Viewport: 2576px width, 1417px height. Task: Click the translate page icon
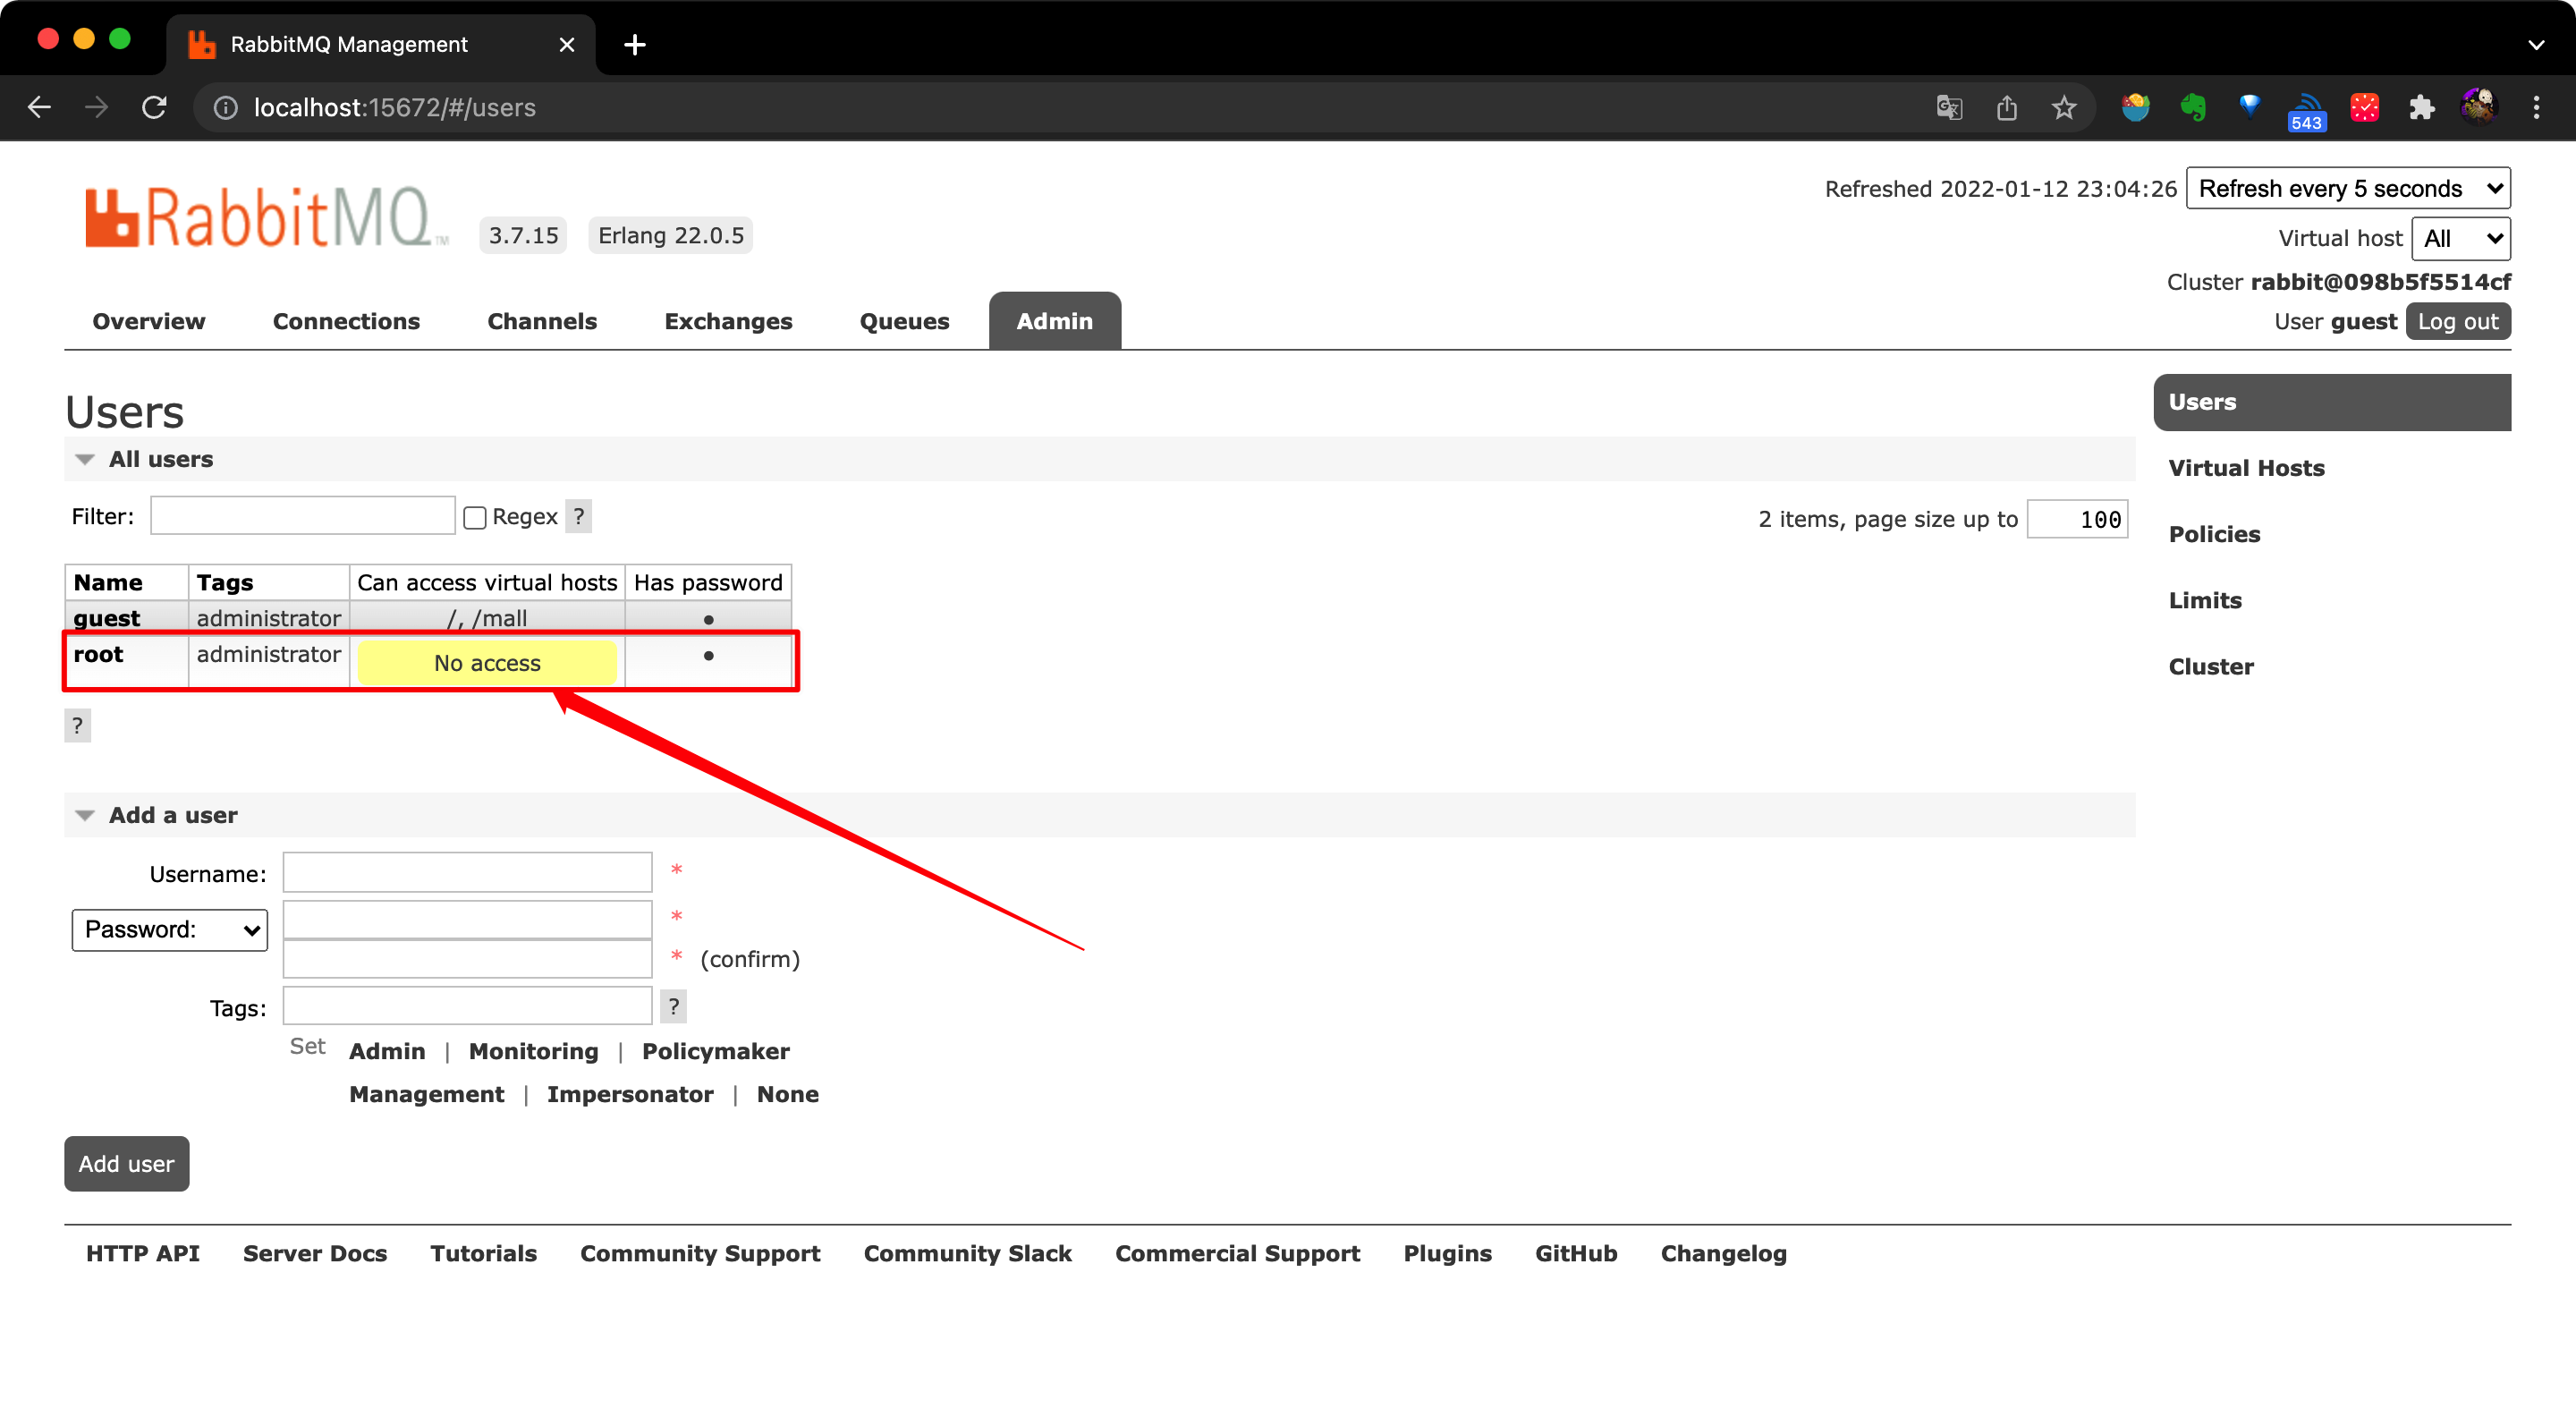coord(1949,107)
